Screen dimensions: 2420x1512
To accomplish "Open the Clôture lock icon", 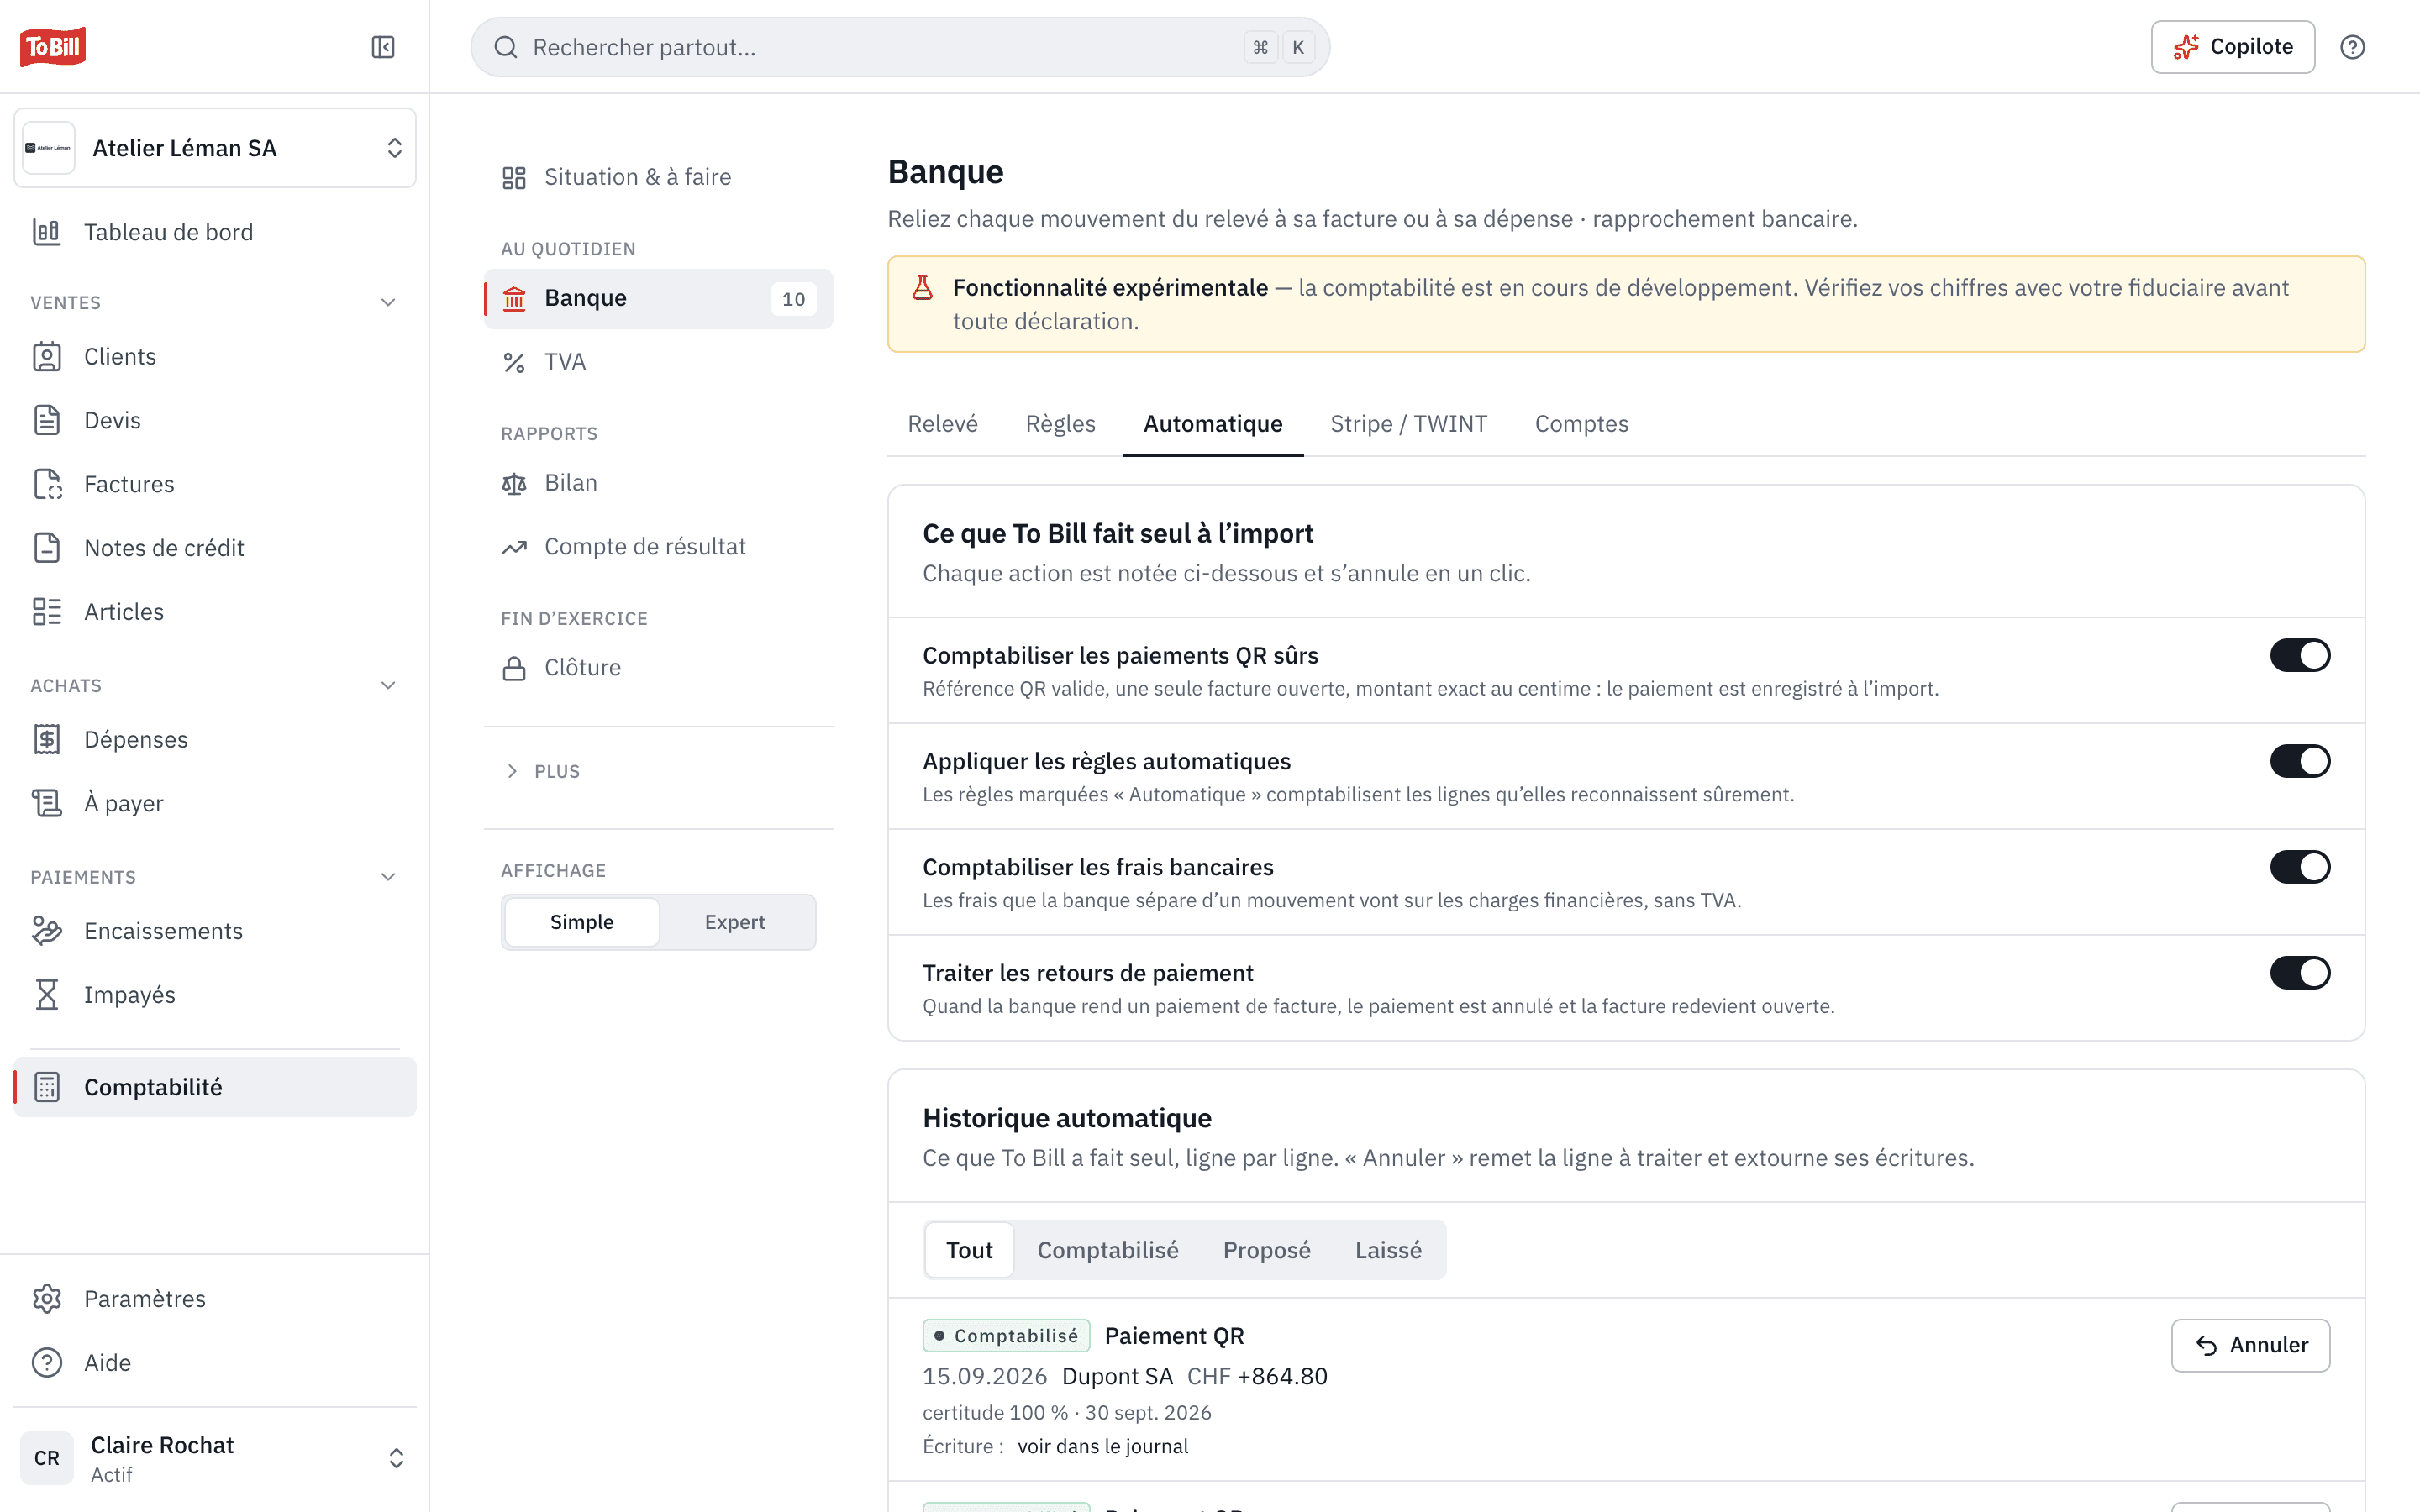I will click(x=514, y=668).
